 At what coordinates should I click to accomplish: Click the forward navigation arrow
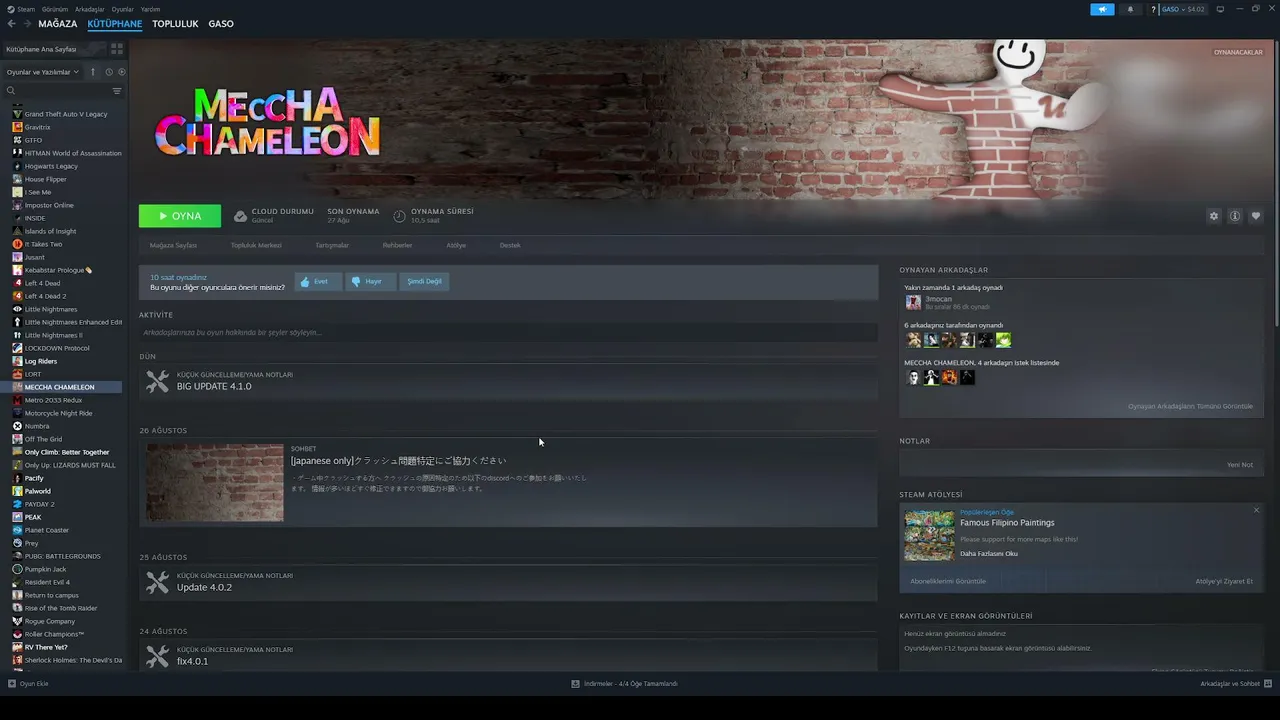coord(27,24)
